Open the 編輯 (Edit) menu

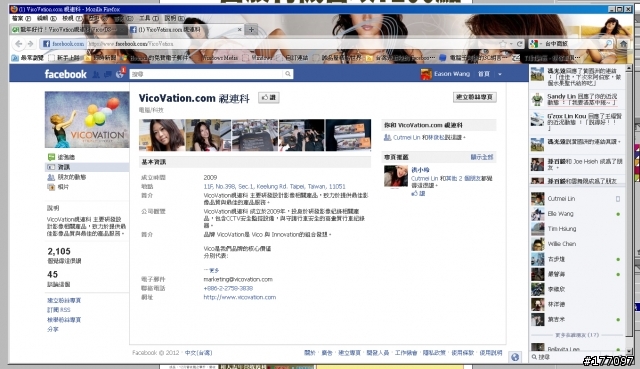pyautogui.click(x=46, y=18)
